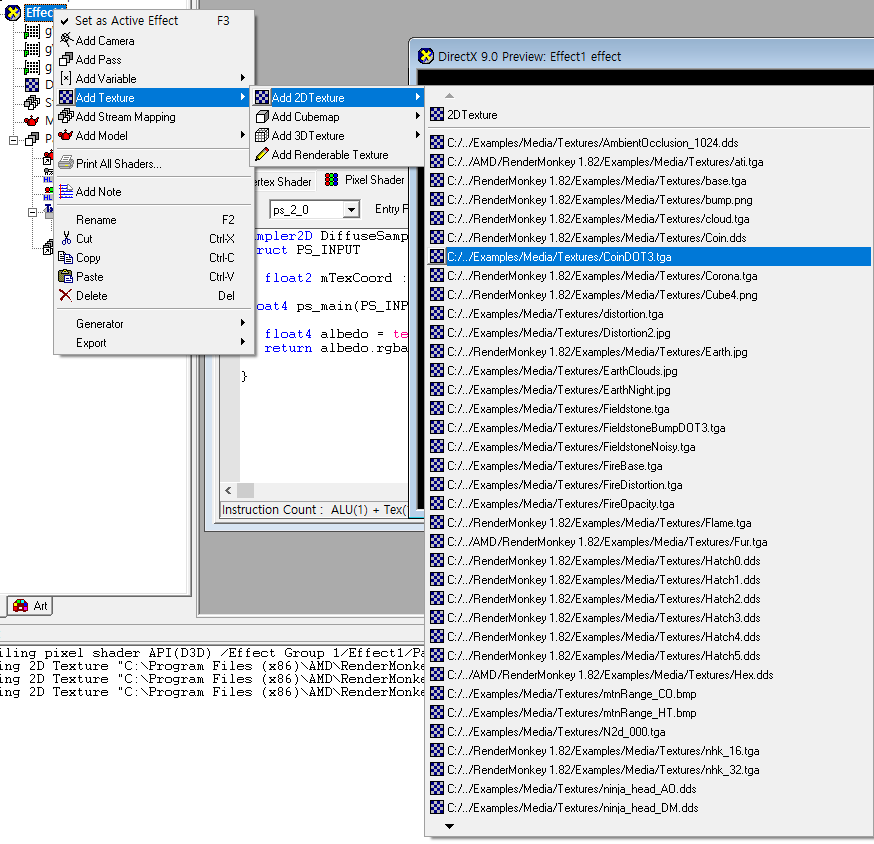Image resolution: width=874 pixels, height=844 pixels.
Task: Choose Add 2DTexture submenu entry
Action: [x=337, y=98]
